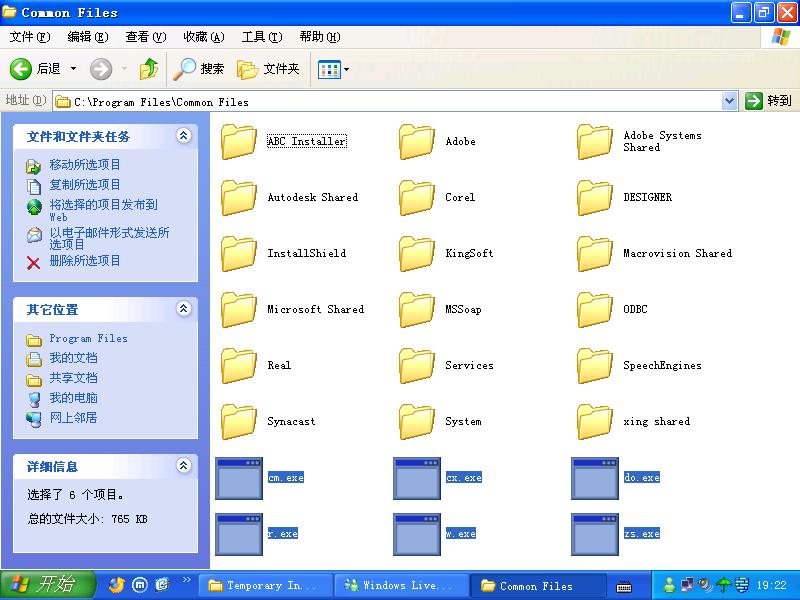Expand the quick launch chevron

[186, 580]
